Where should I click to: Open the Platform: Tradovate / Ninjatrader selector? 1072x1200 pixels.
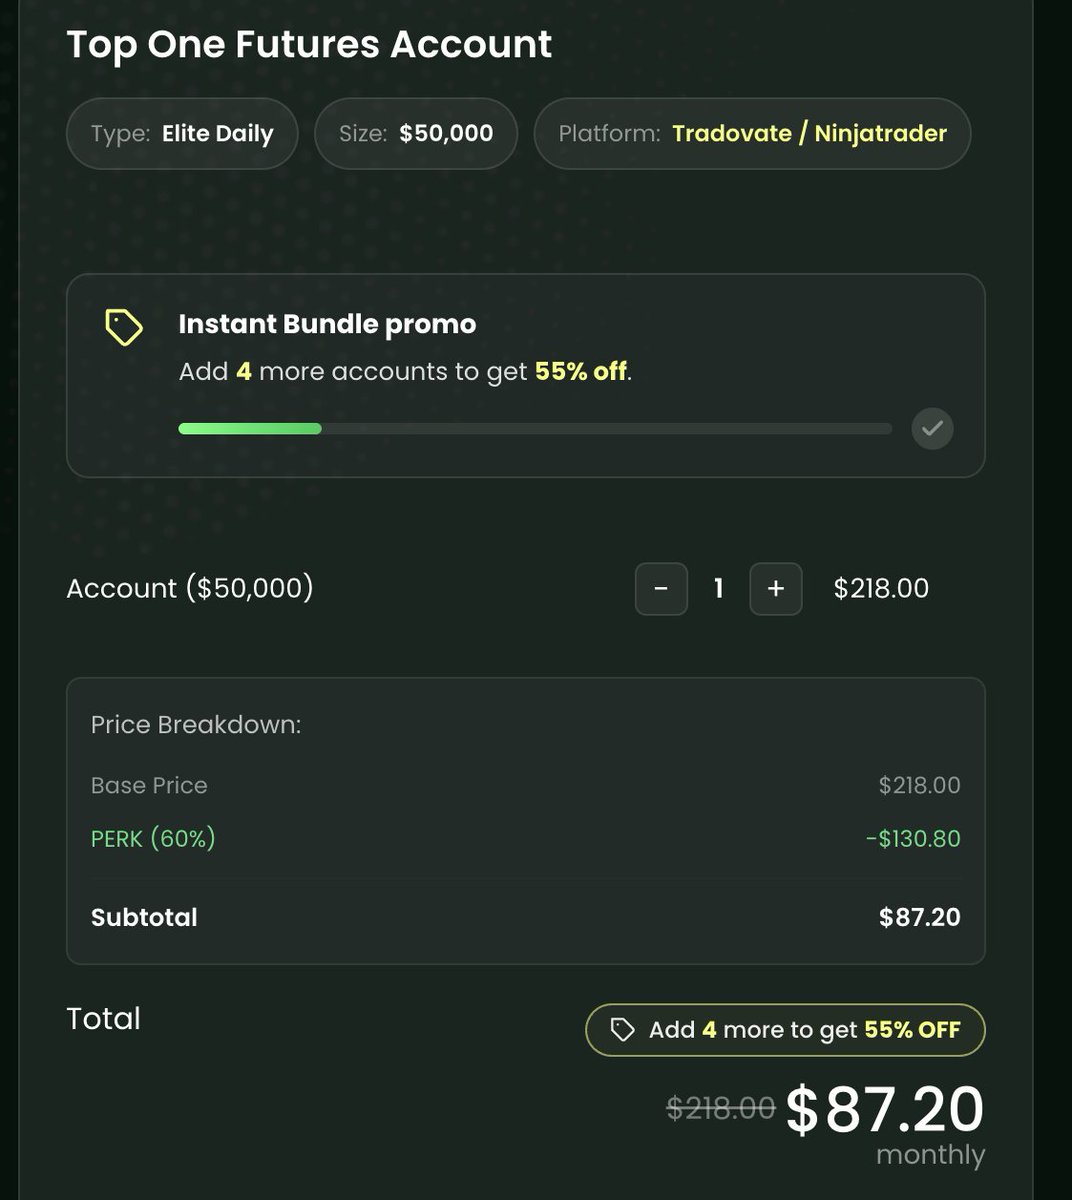(752, 133)
